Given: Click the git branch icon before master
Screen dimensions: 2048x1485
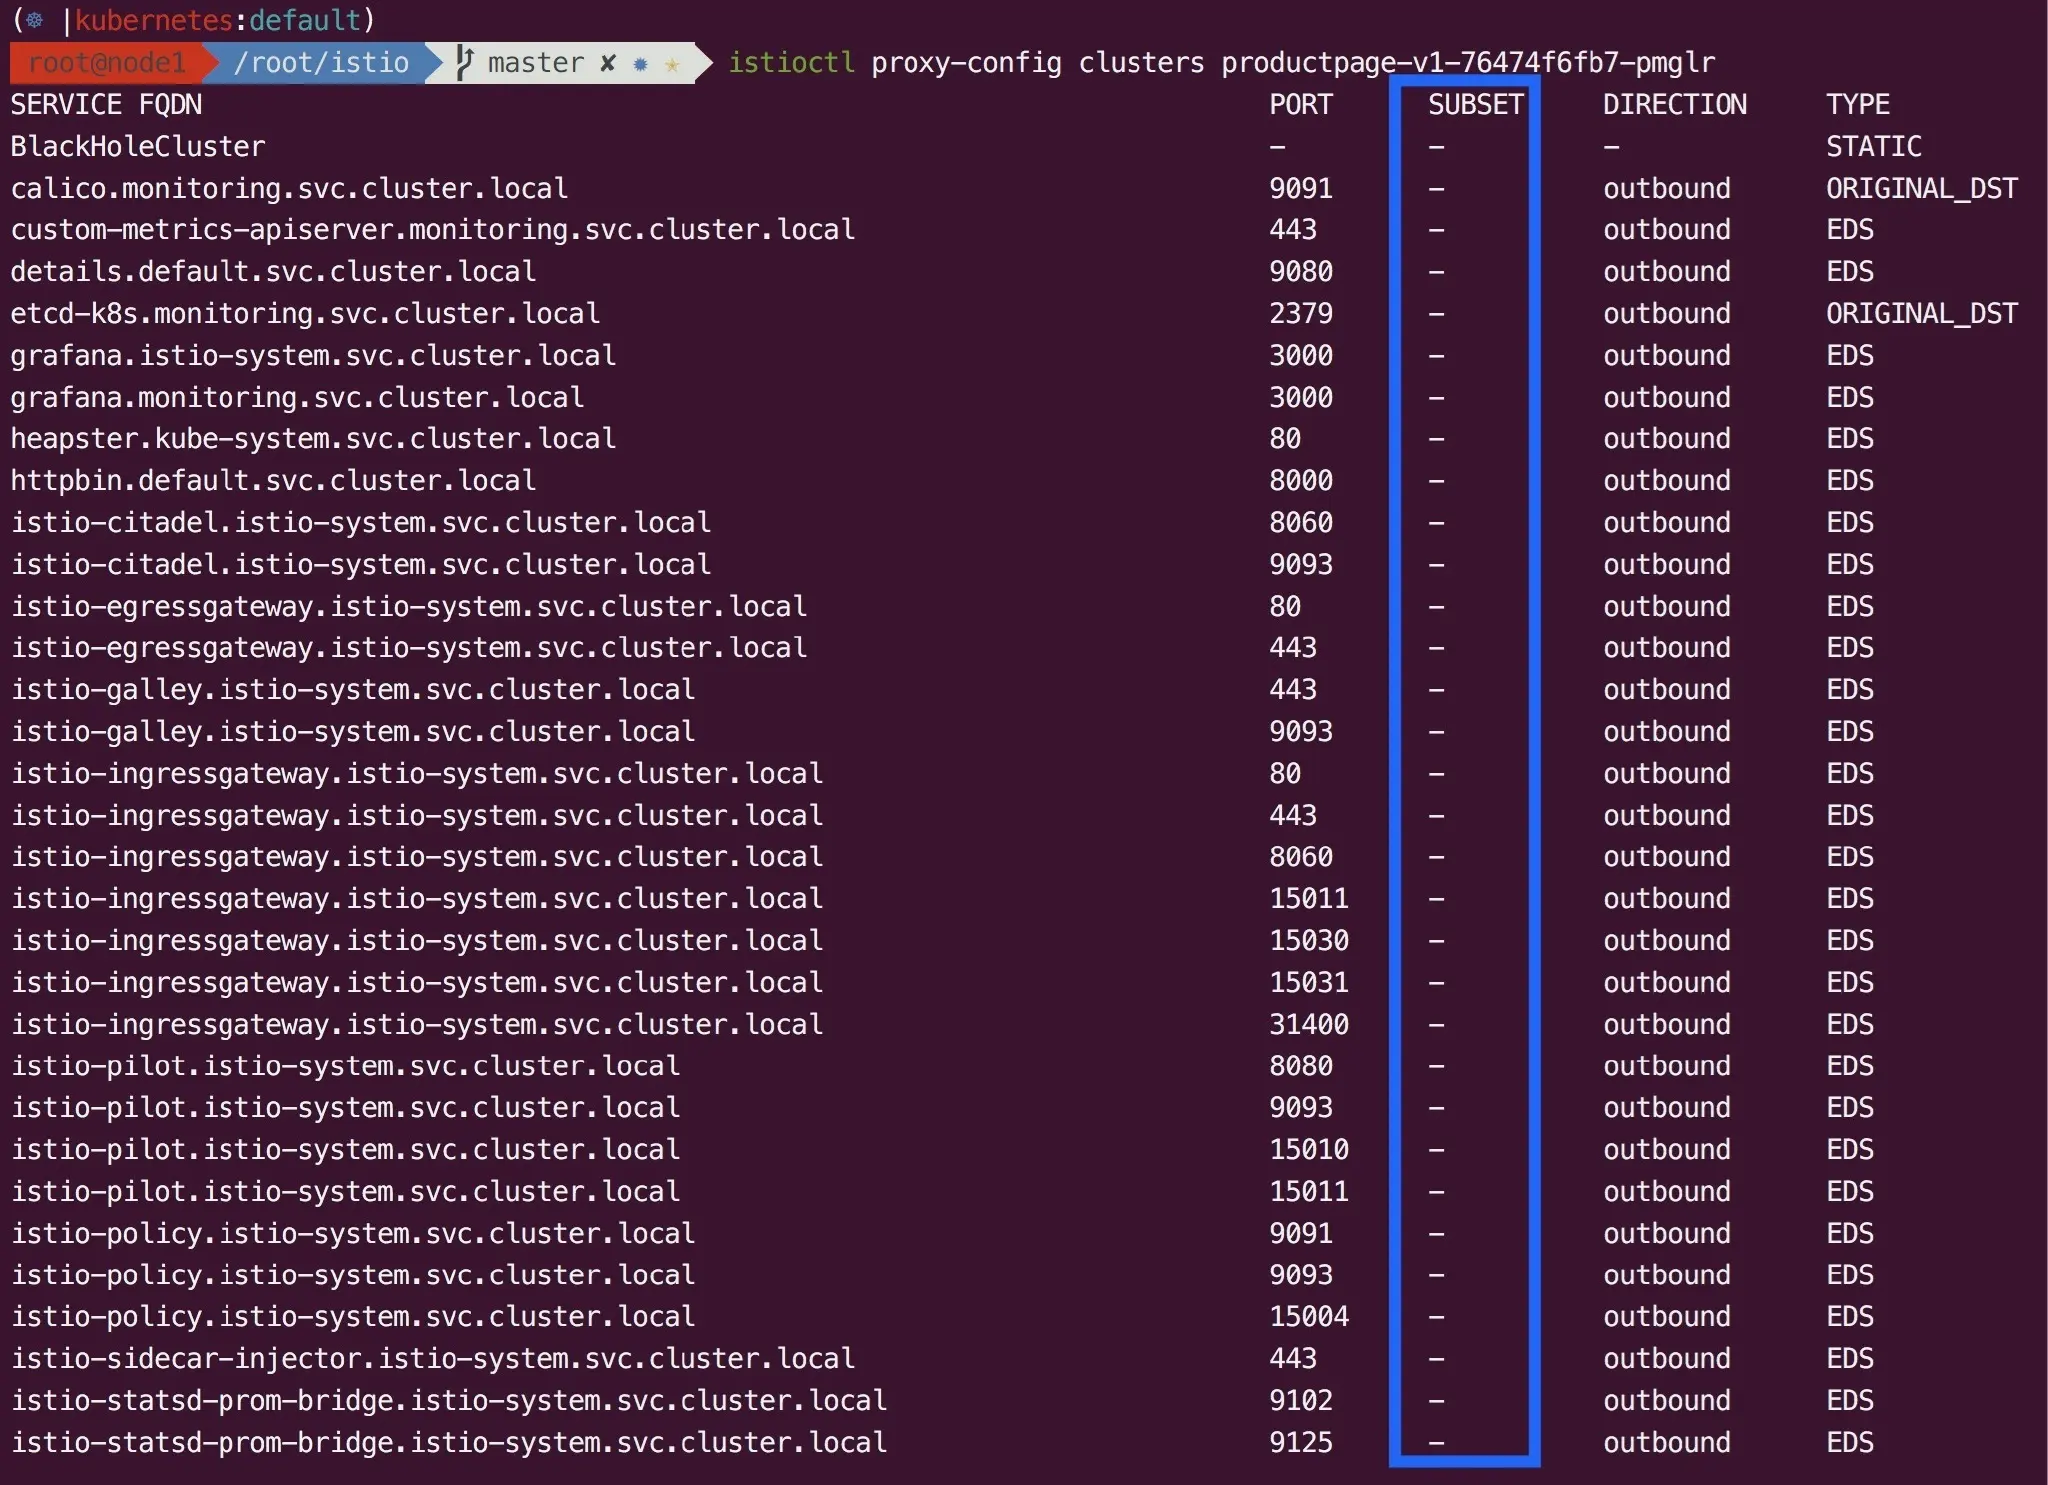Looking at the screenshot, I should pos(463,62).
